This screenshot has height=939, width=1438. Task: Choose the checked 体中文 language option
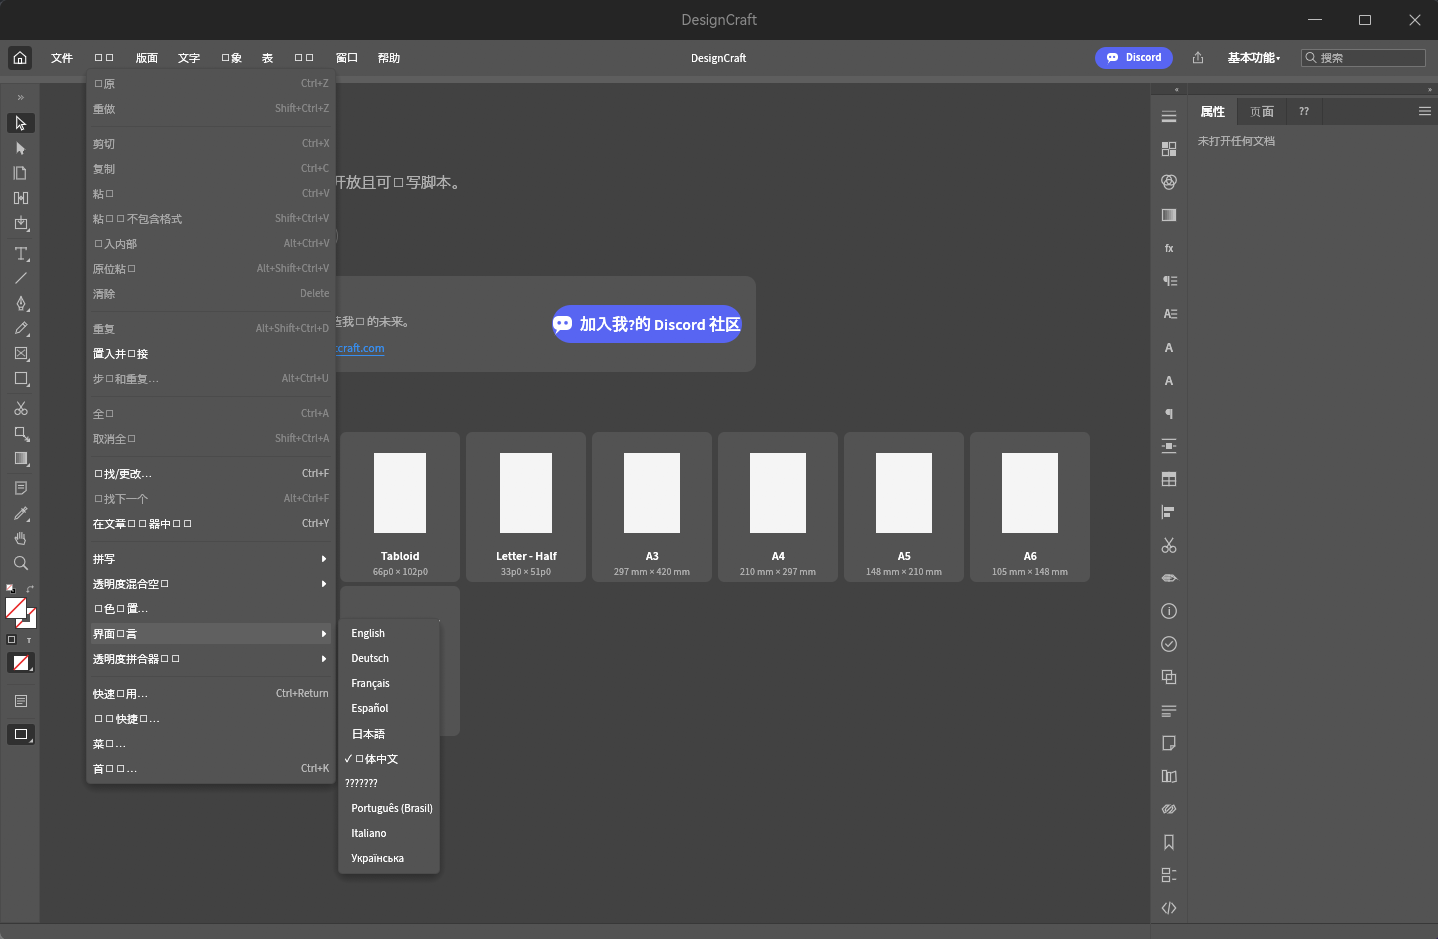tap(389, 759)
